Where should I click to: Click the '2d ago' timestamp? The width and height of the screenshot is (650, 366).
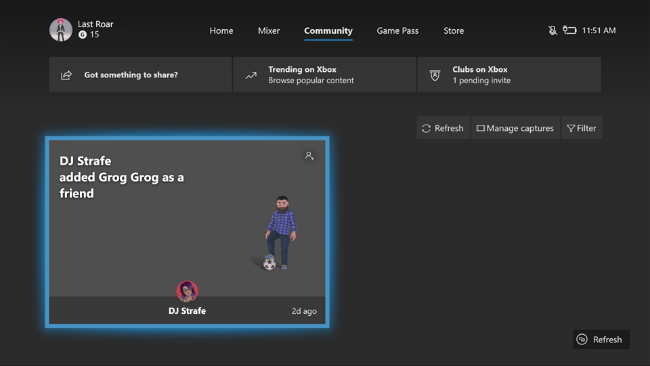pos(304,311)
